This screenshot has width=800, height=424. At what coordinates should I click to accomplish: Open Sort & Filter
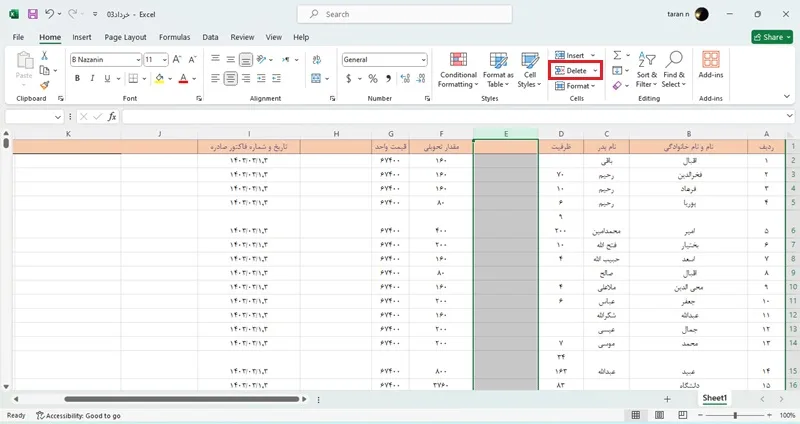pyautogui.click(x=646, y=70)
